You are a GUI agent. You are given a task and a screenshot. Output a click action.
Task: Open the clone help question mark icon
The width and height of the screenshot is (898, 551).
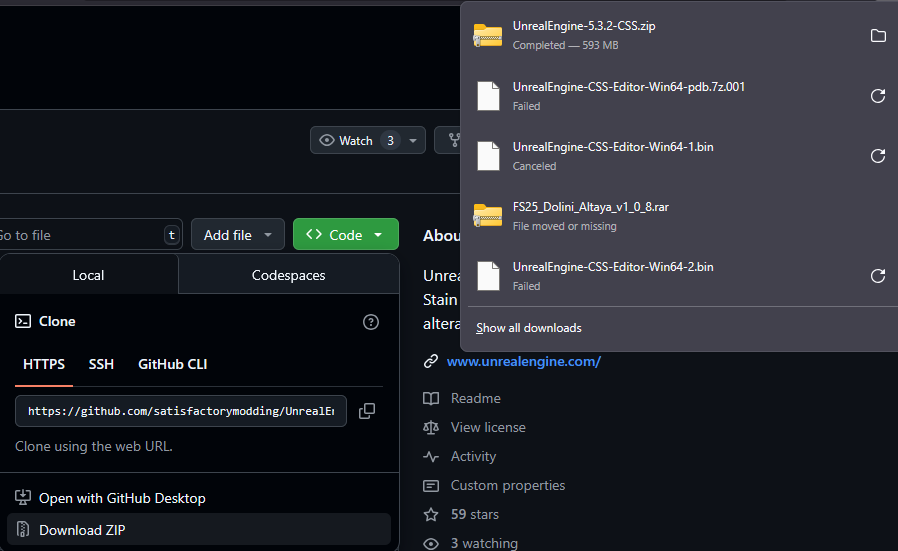click(371, 322)
